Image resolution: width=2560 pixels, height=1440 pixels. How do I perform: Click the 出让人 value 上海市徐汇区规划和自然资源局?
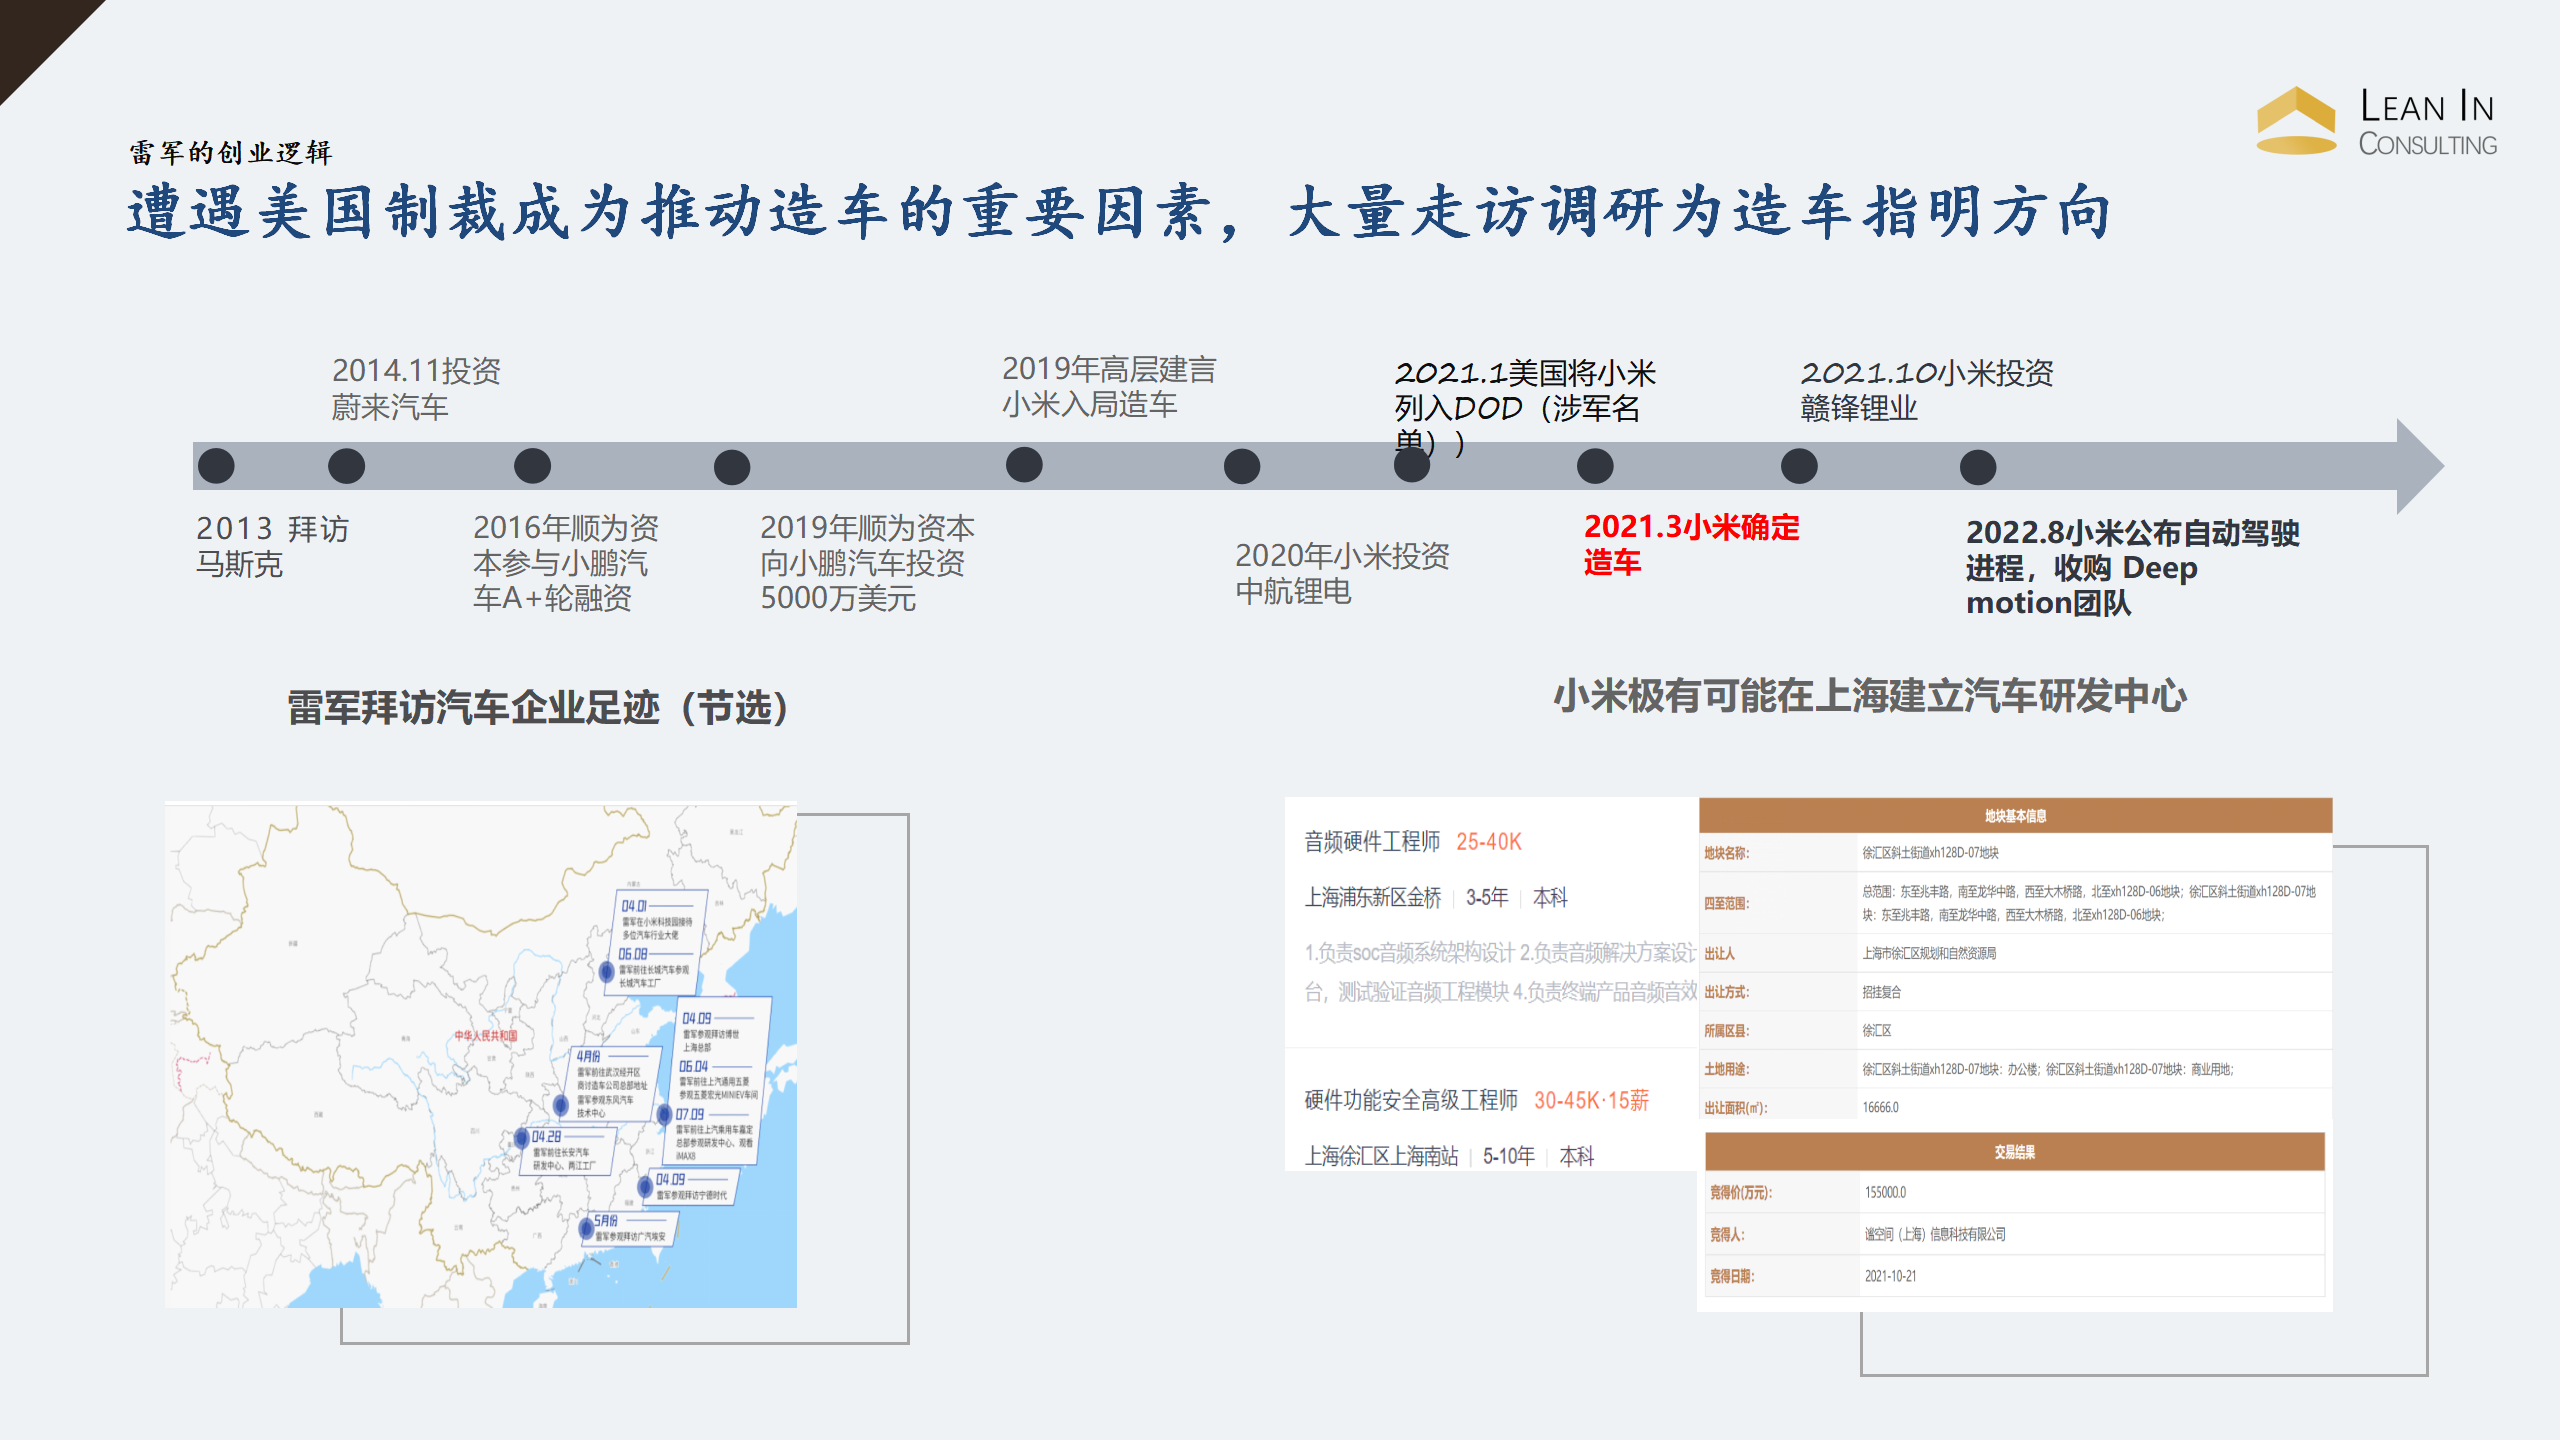tap(1929, 953)
